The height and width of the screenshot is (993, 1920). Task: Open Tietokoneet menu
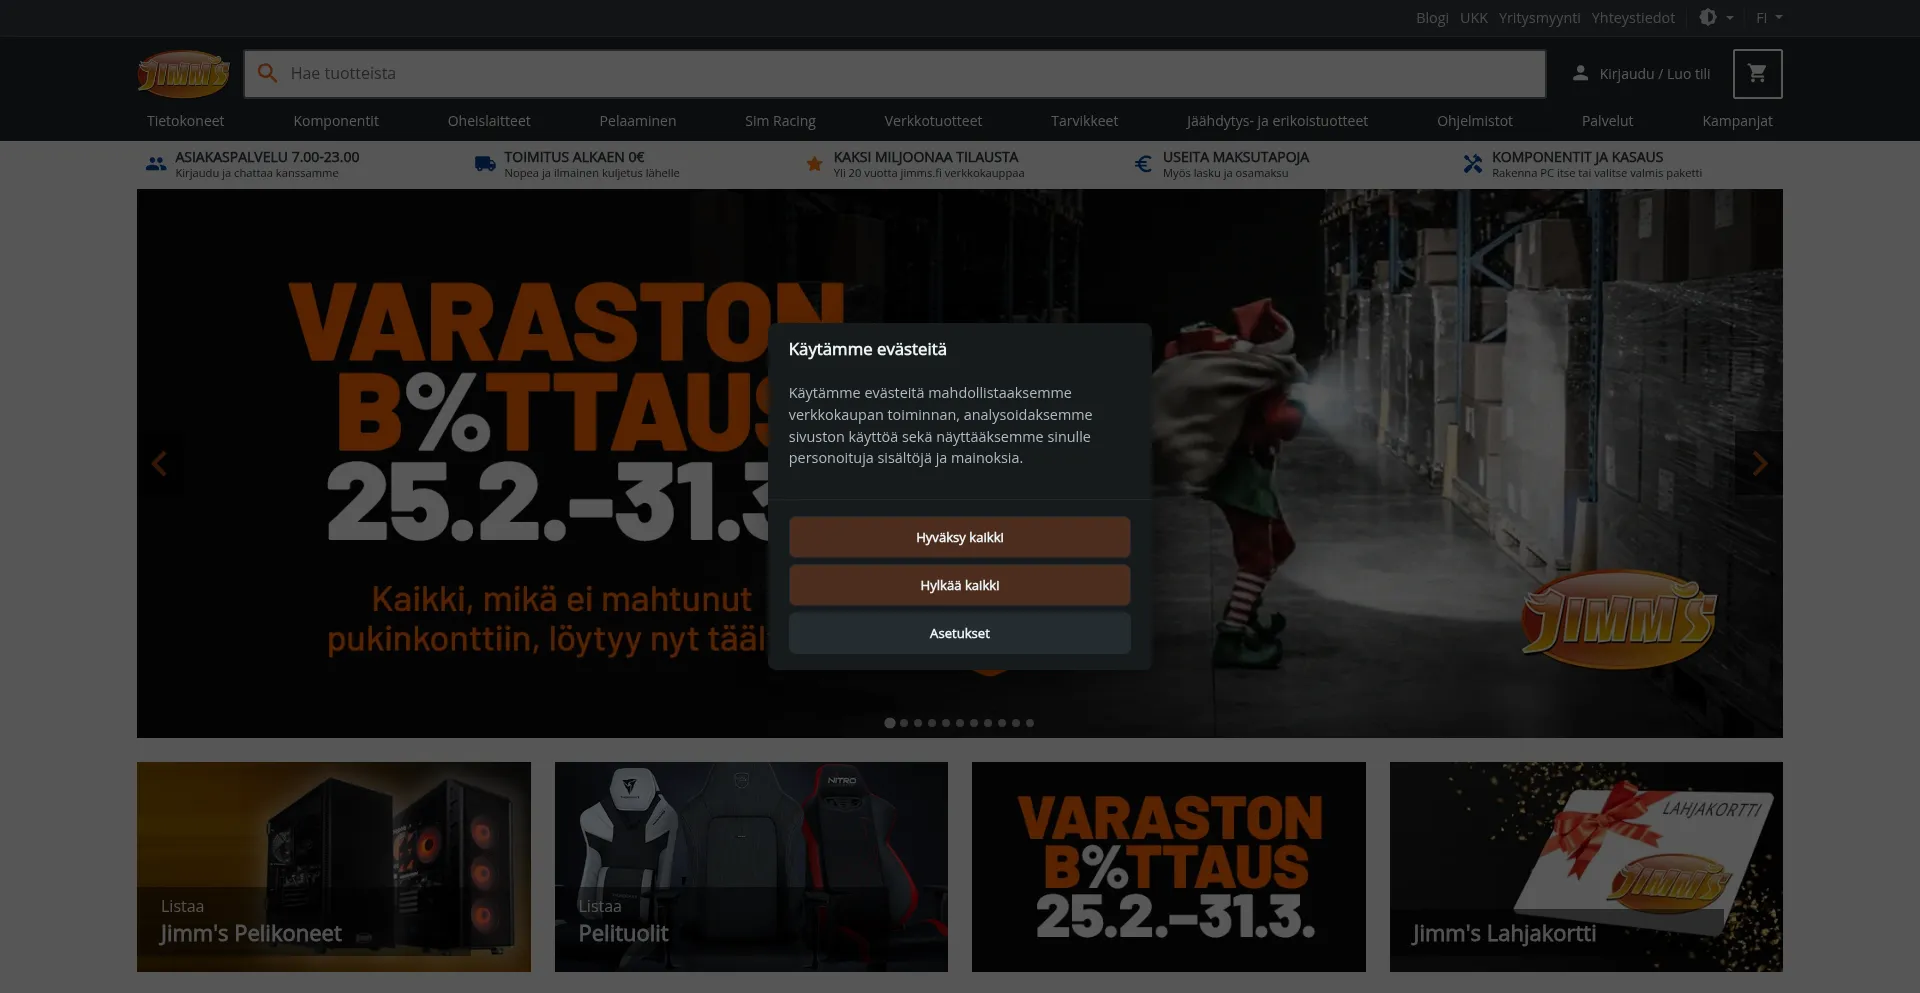coord(185,121)
